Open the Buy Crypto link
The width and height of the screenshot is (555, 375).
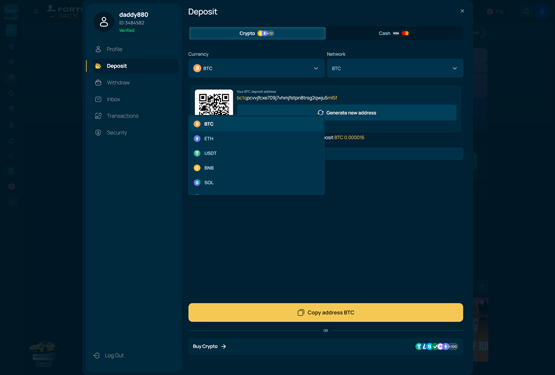coord(209,346)
